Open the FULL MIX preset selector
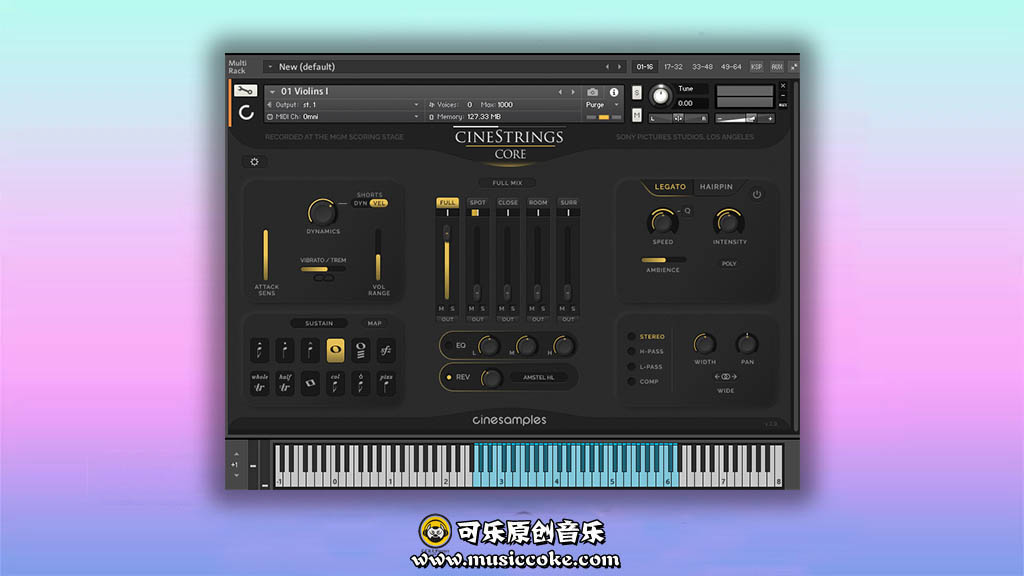The image size is (1024, 576). [x=507, y=183]
